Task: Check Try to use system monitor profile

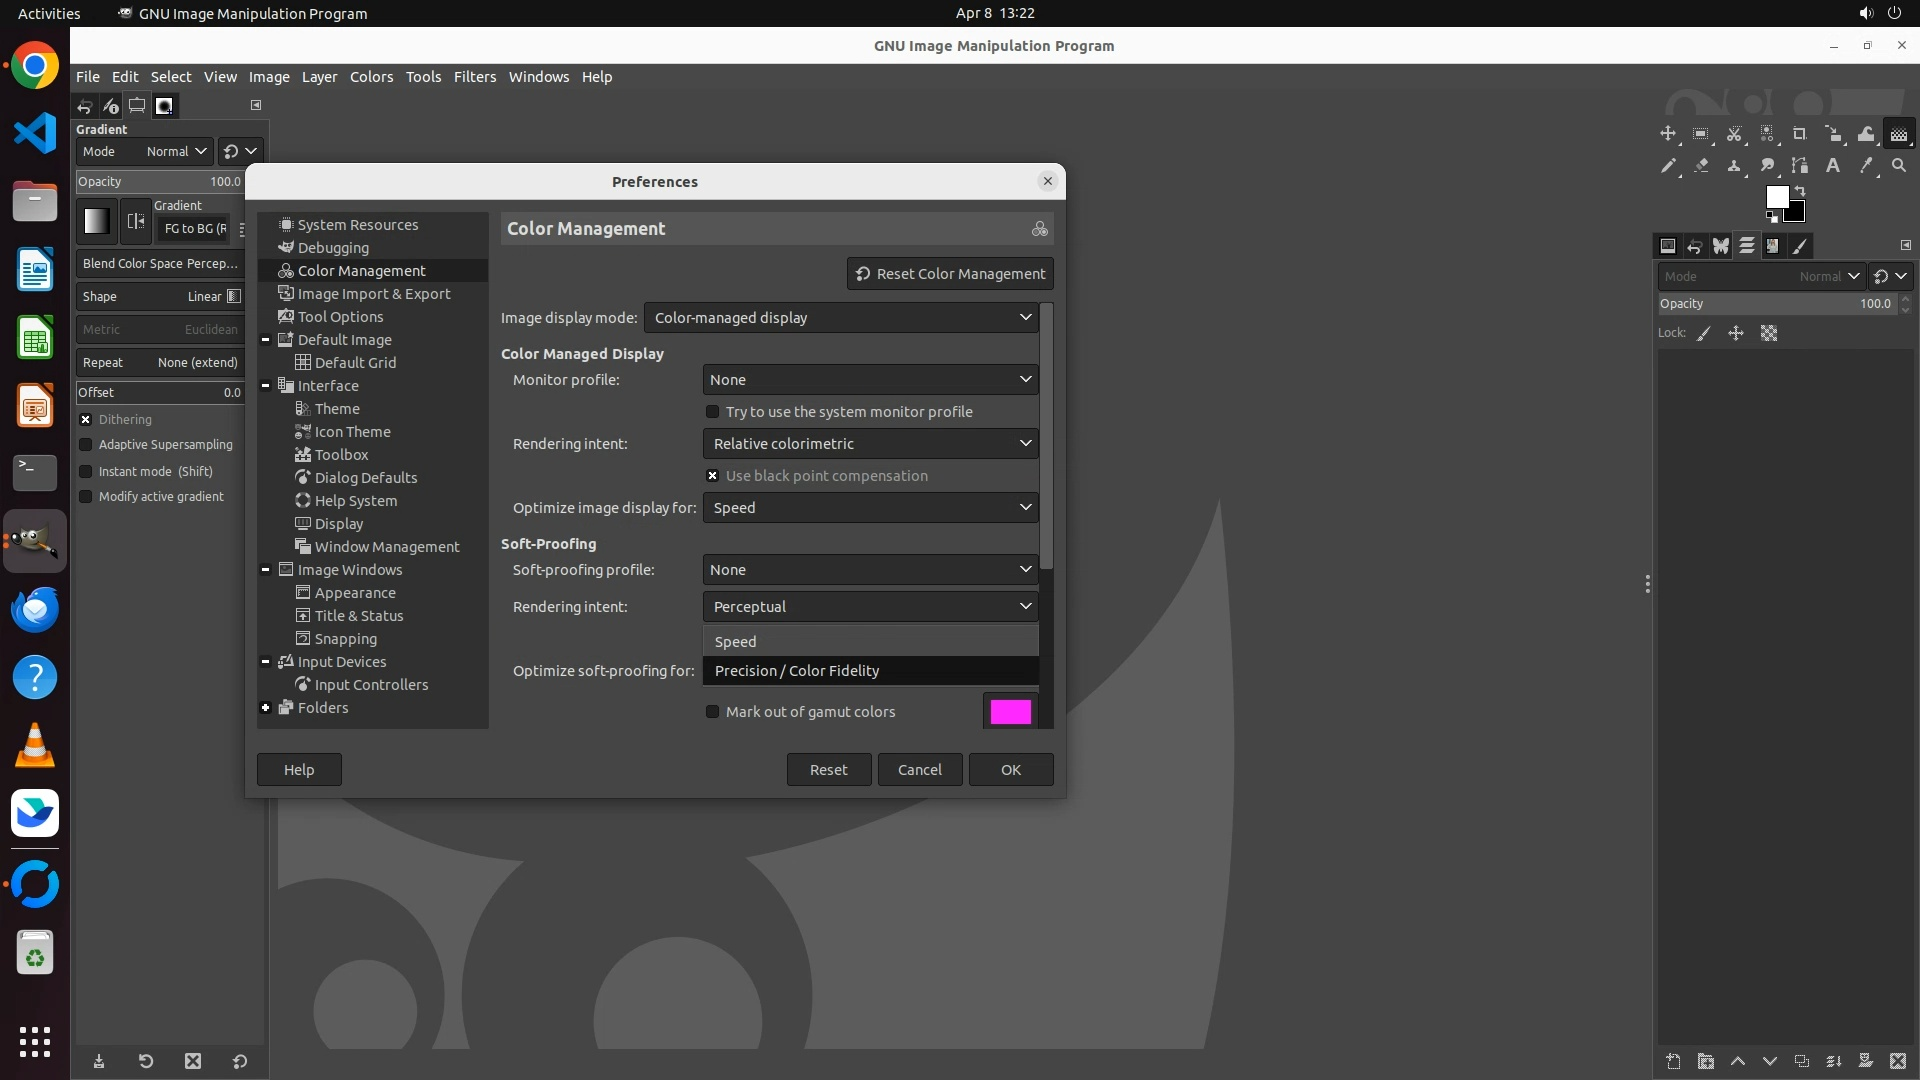Action: [x=713, y=412]
